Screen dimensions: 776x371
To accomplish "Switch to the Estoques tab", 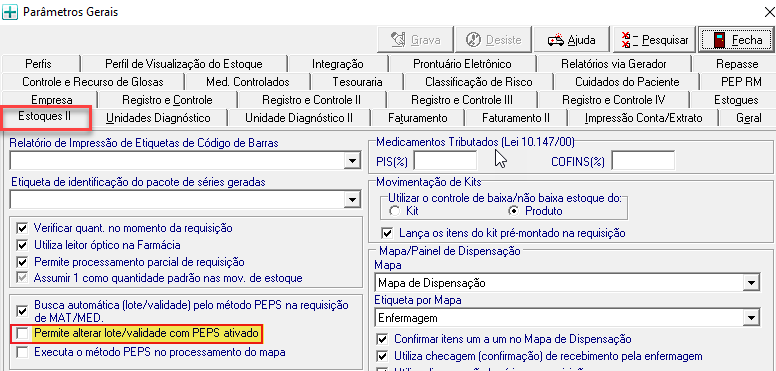I will click(x=736, y=100).
